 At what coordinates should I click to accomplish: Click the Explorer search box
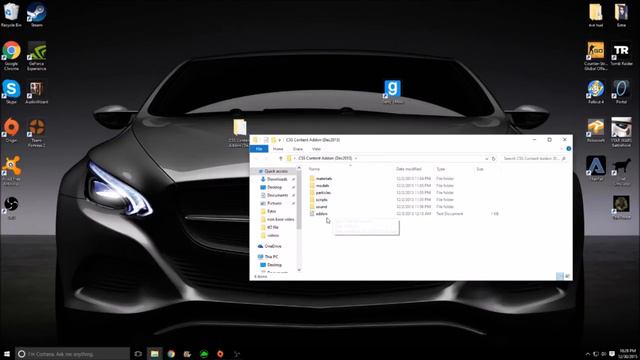533,158
